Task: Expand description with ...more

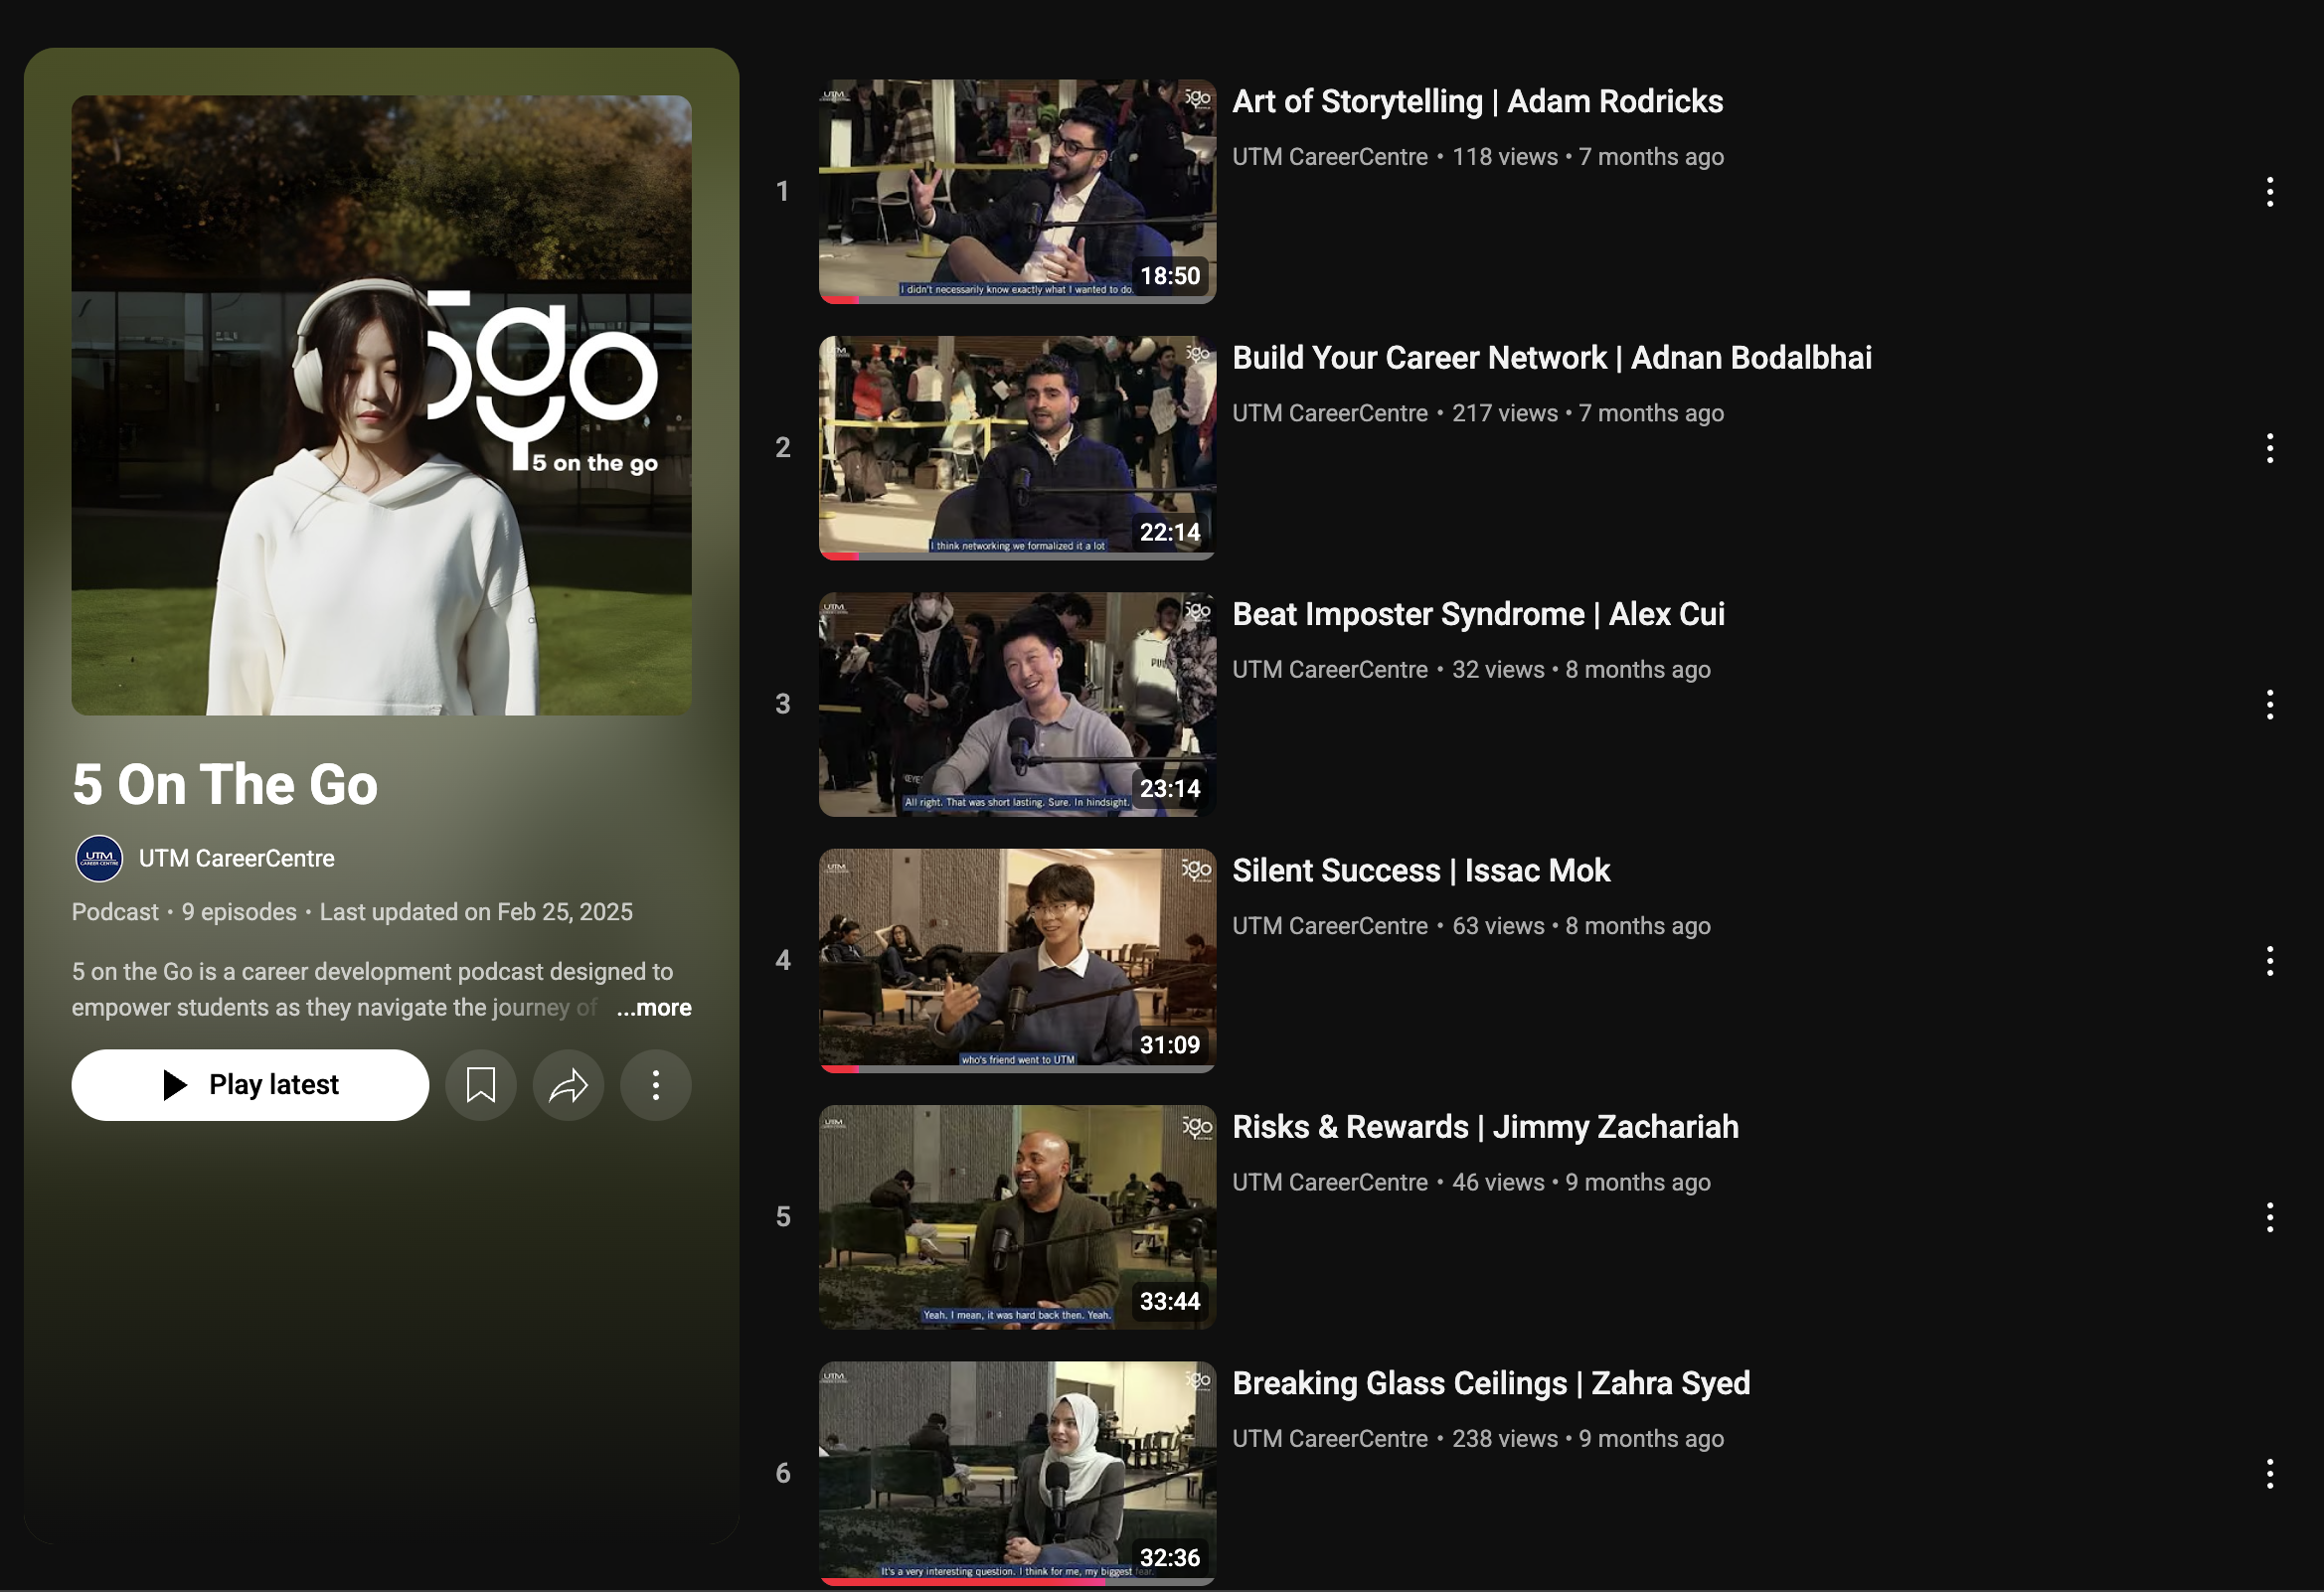Action: [x=654, y=1008]
